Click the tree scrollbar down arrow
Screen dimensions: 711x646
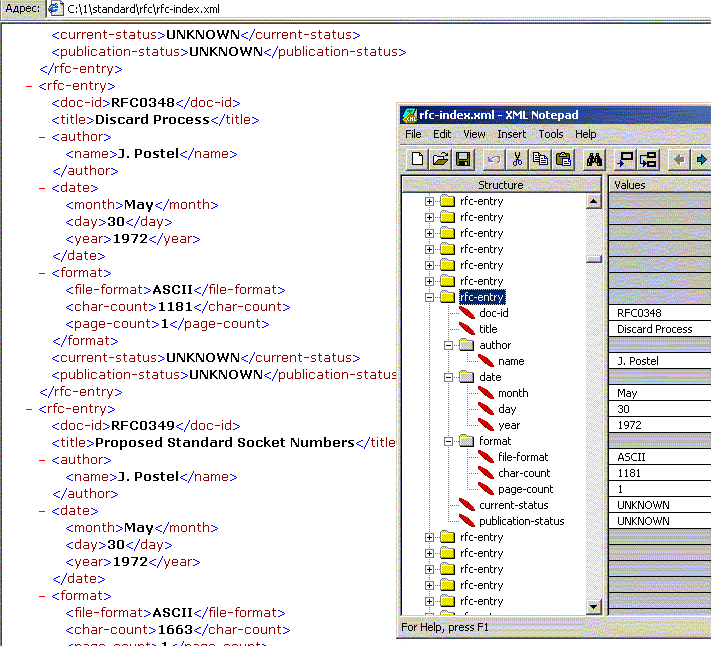594,606
